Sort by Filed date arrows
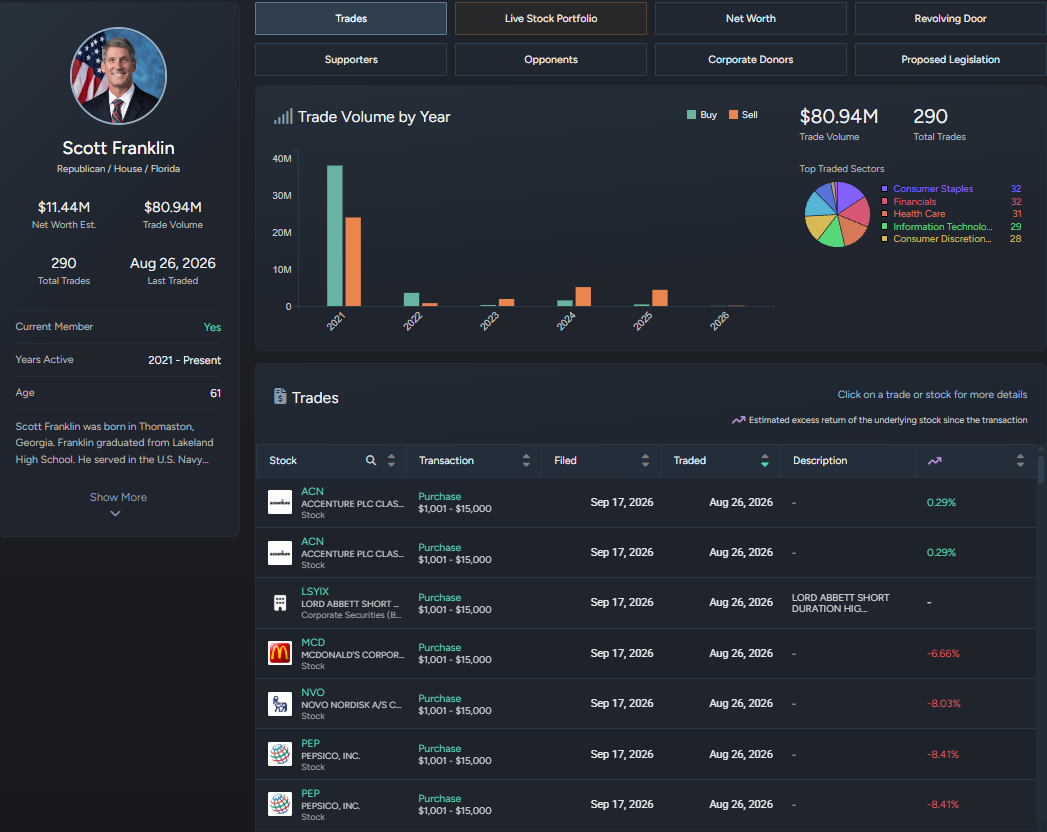 (645, 460)
